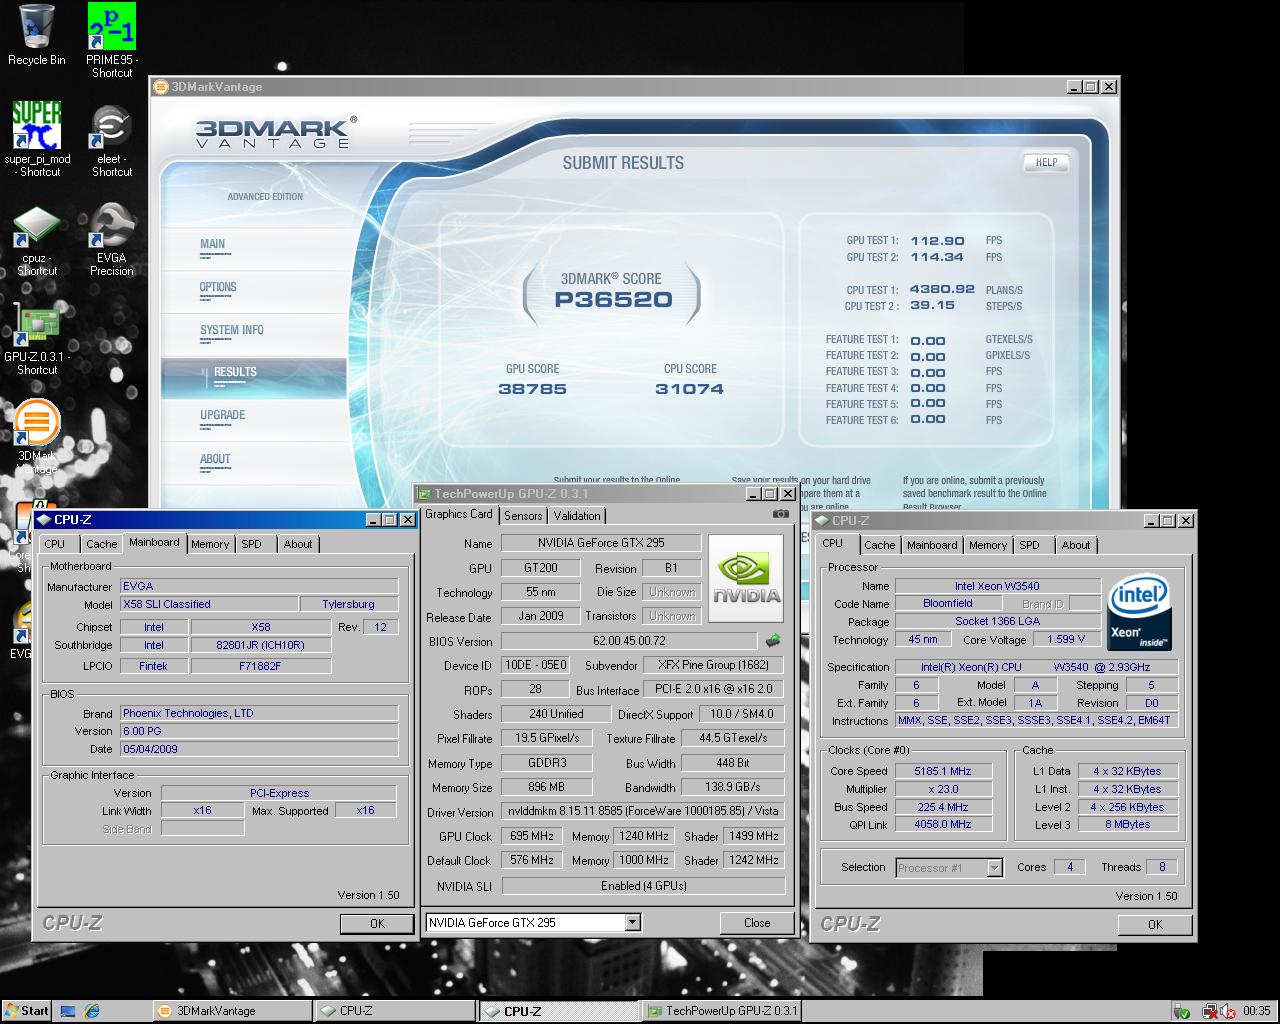The image size is (1280, 1024).
Task: Click the muted volume tray icon
Action: 1226,1011
